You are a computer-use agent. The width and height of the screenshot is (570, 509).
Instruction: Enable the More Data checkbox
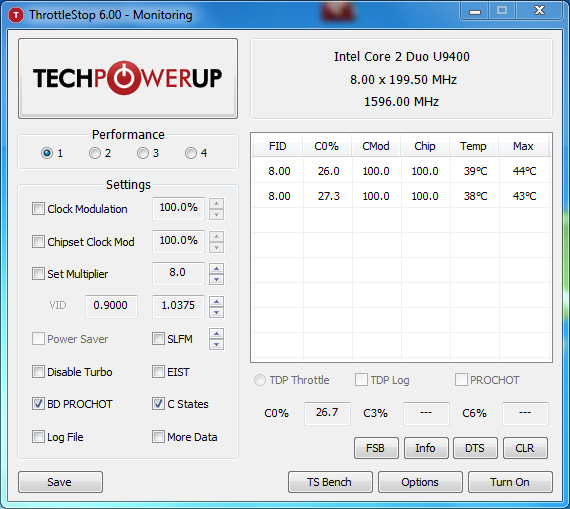coord(158,436)
